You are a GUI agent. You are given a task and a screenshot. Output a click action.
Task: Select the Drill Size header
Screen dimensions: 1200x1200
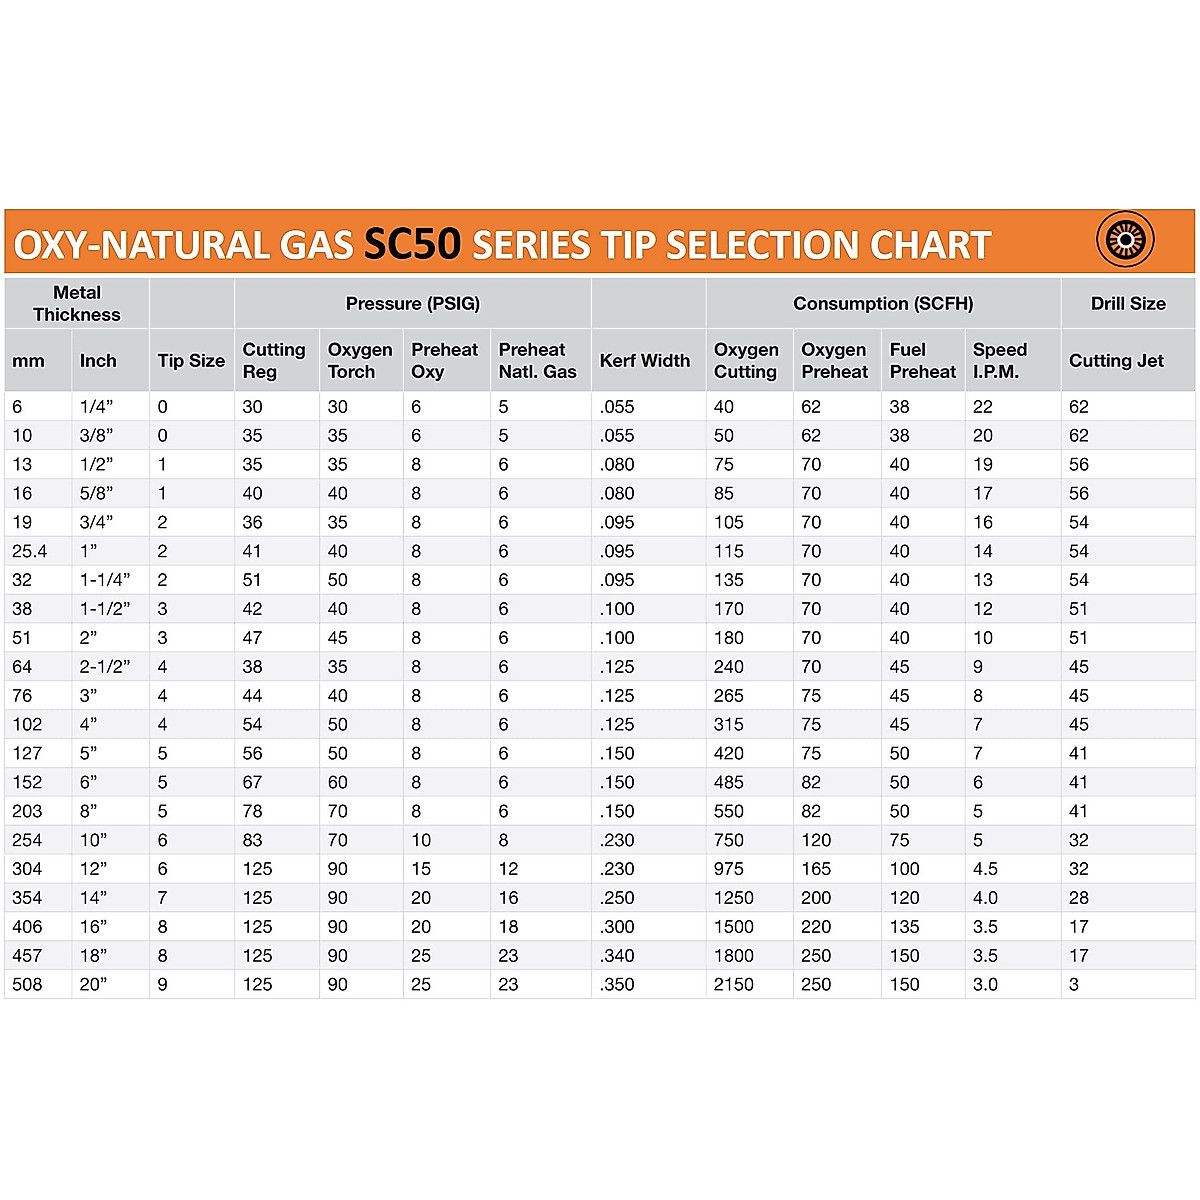[1128, 303]
